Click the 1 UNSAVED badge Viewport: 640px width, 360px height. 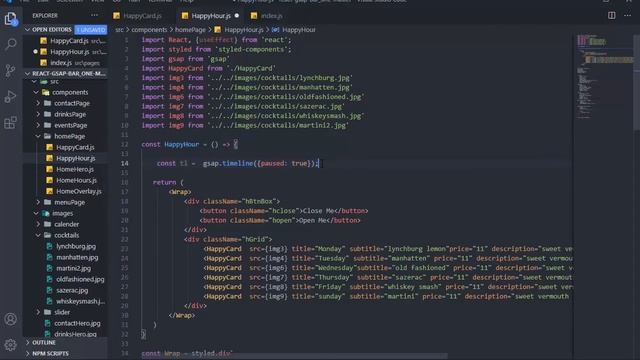pyautogui.click(x=91, y=30)
